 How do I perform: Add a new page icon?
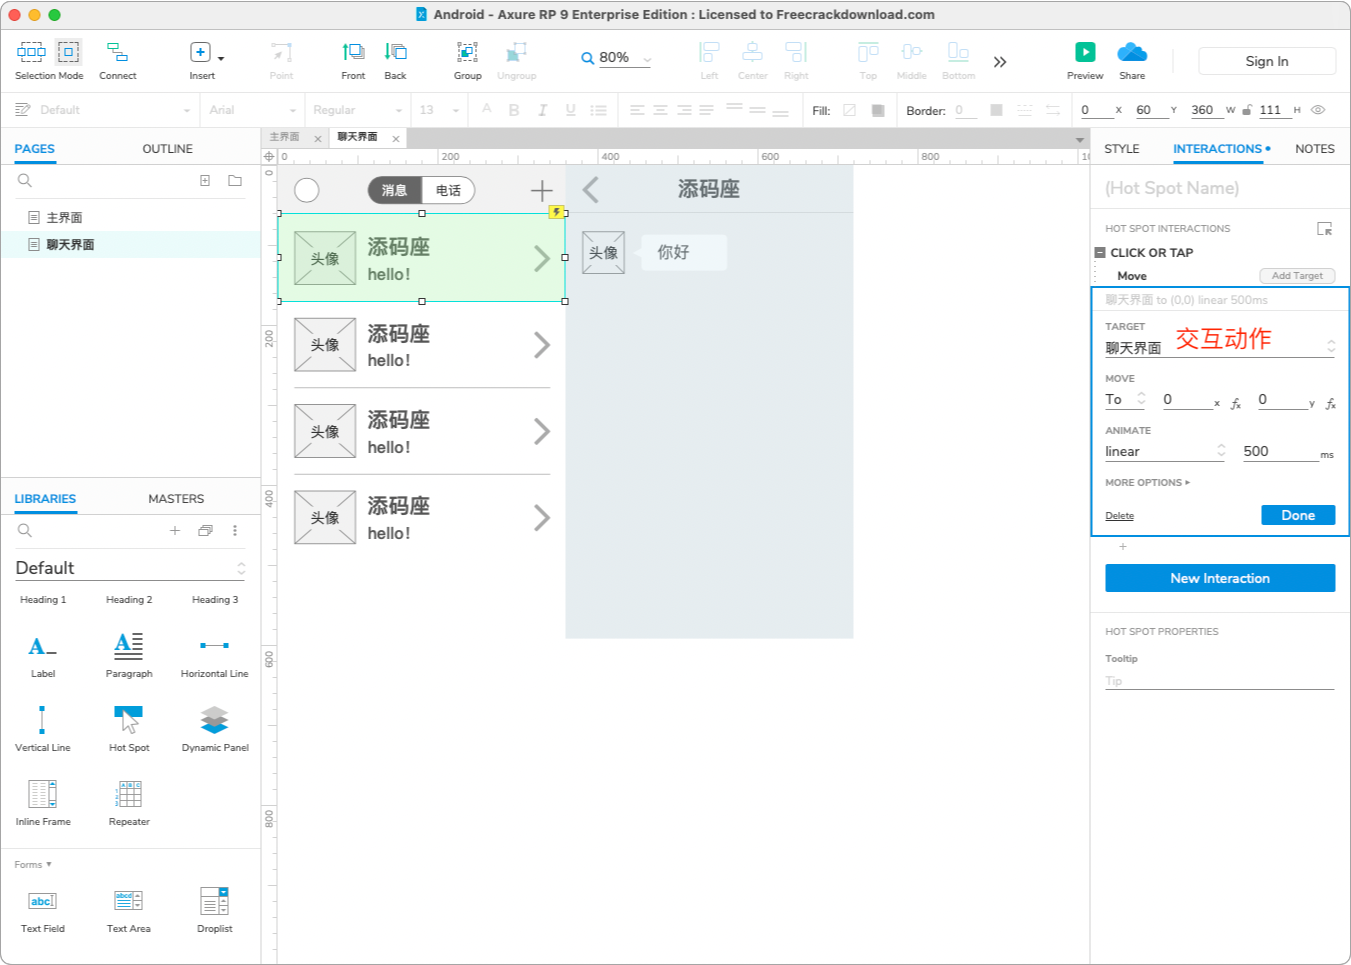(205, 181)
